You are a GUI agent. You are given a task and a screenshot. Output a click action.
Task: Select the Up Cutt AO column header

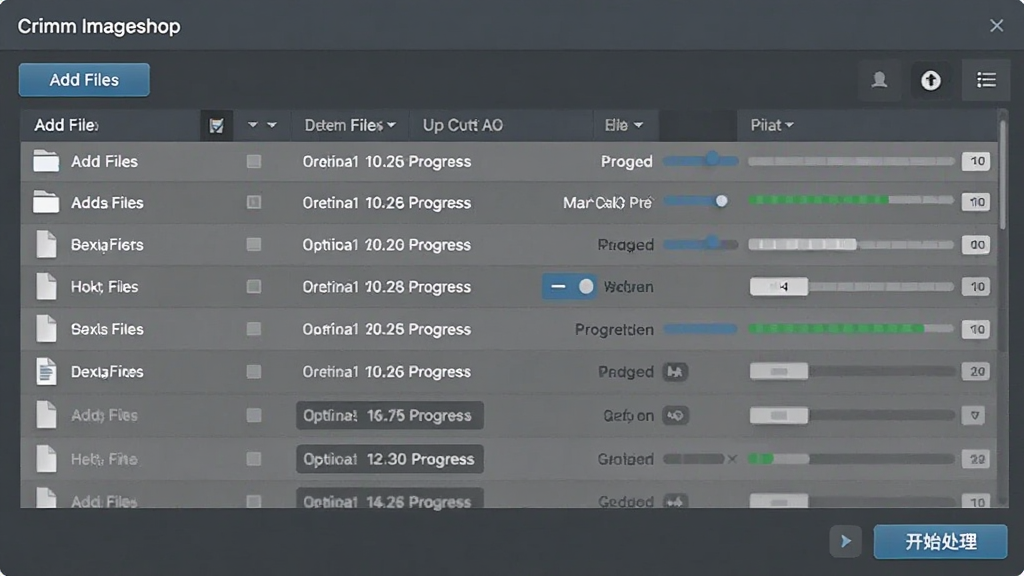[462, 125]
